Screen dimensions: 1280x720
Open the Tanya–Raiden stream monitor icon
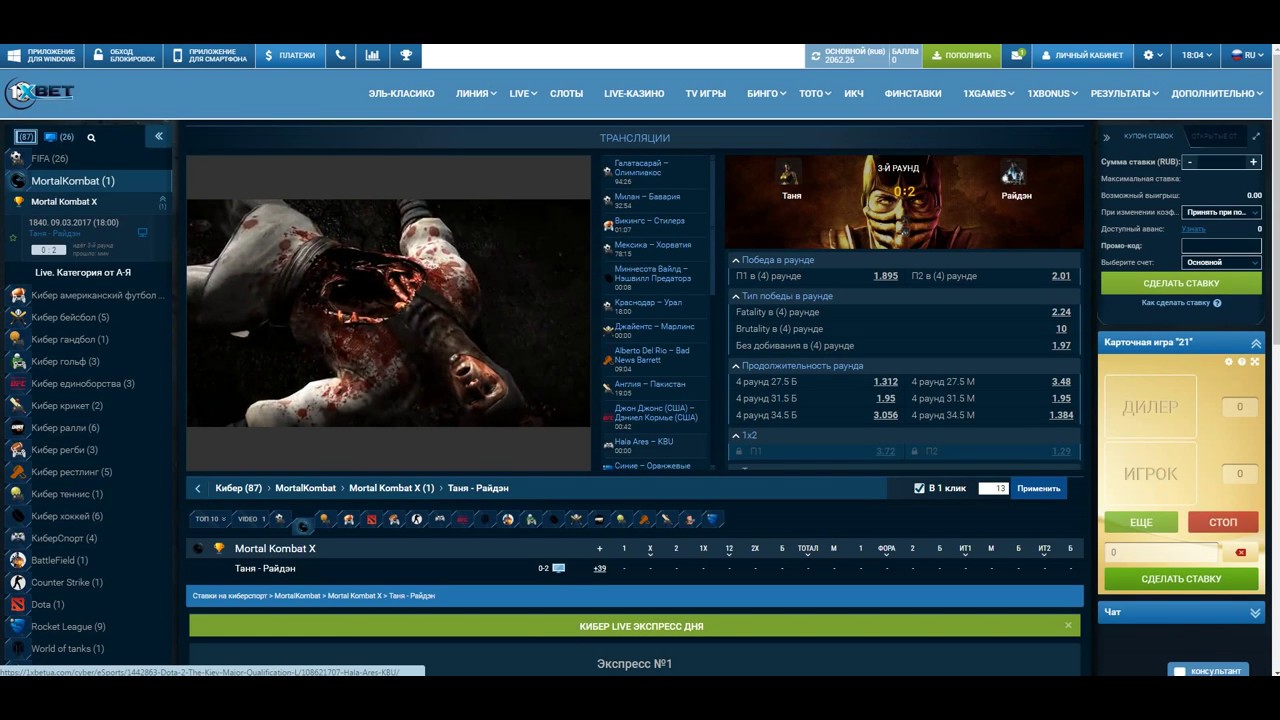(x=559, y=568)
